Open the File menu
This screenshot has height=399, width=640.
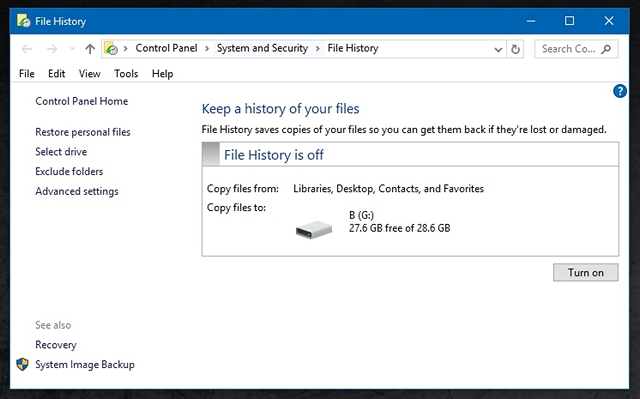tap(27, 73)
